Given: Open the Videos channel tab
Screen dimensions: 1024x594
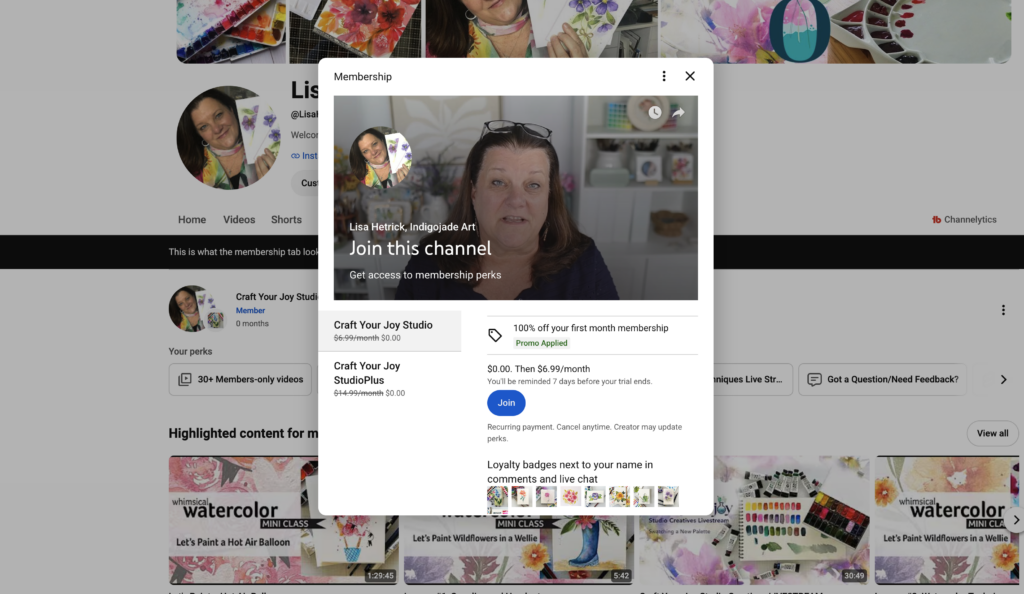Looking at the screenshot, I should coord(239,219).
